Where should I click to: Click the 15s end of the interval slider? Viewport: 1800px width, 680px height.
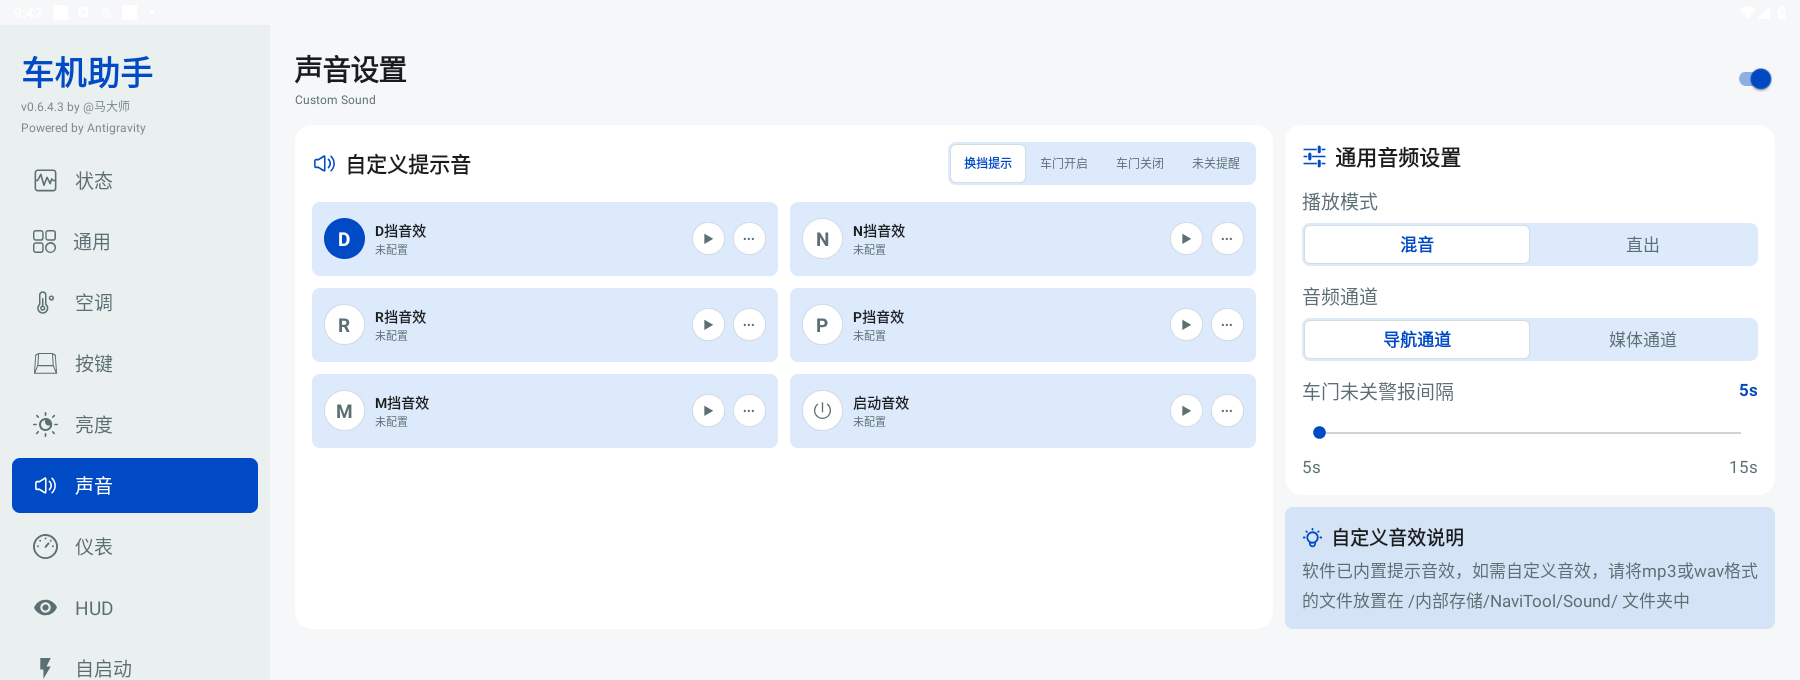pyautogui.click(x=1741, y=433)
